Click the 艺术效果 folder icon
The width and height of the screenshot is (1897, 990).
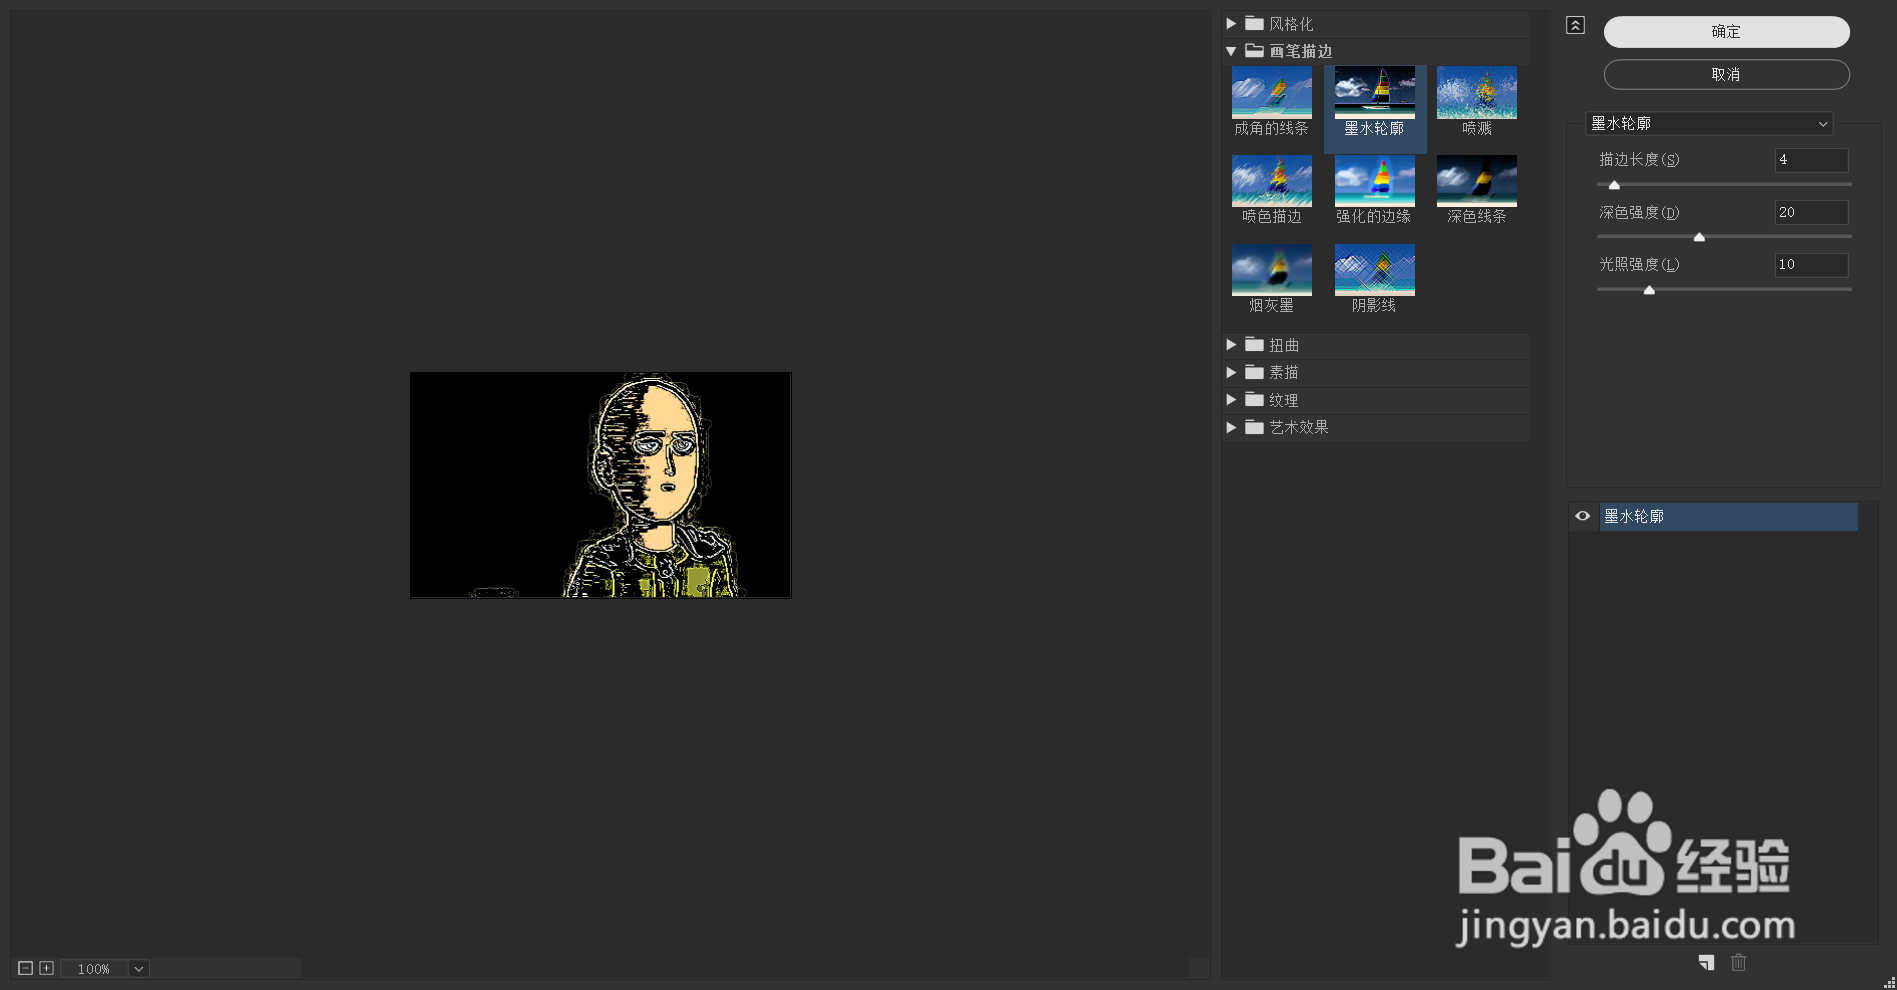tap(1254, 427)
